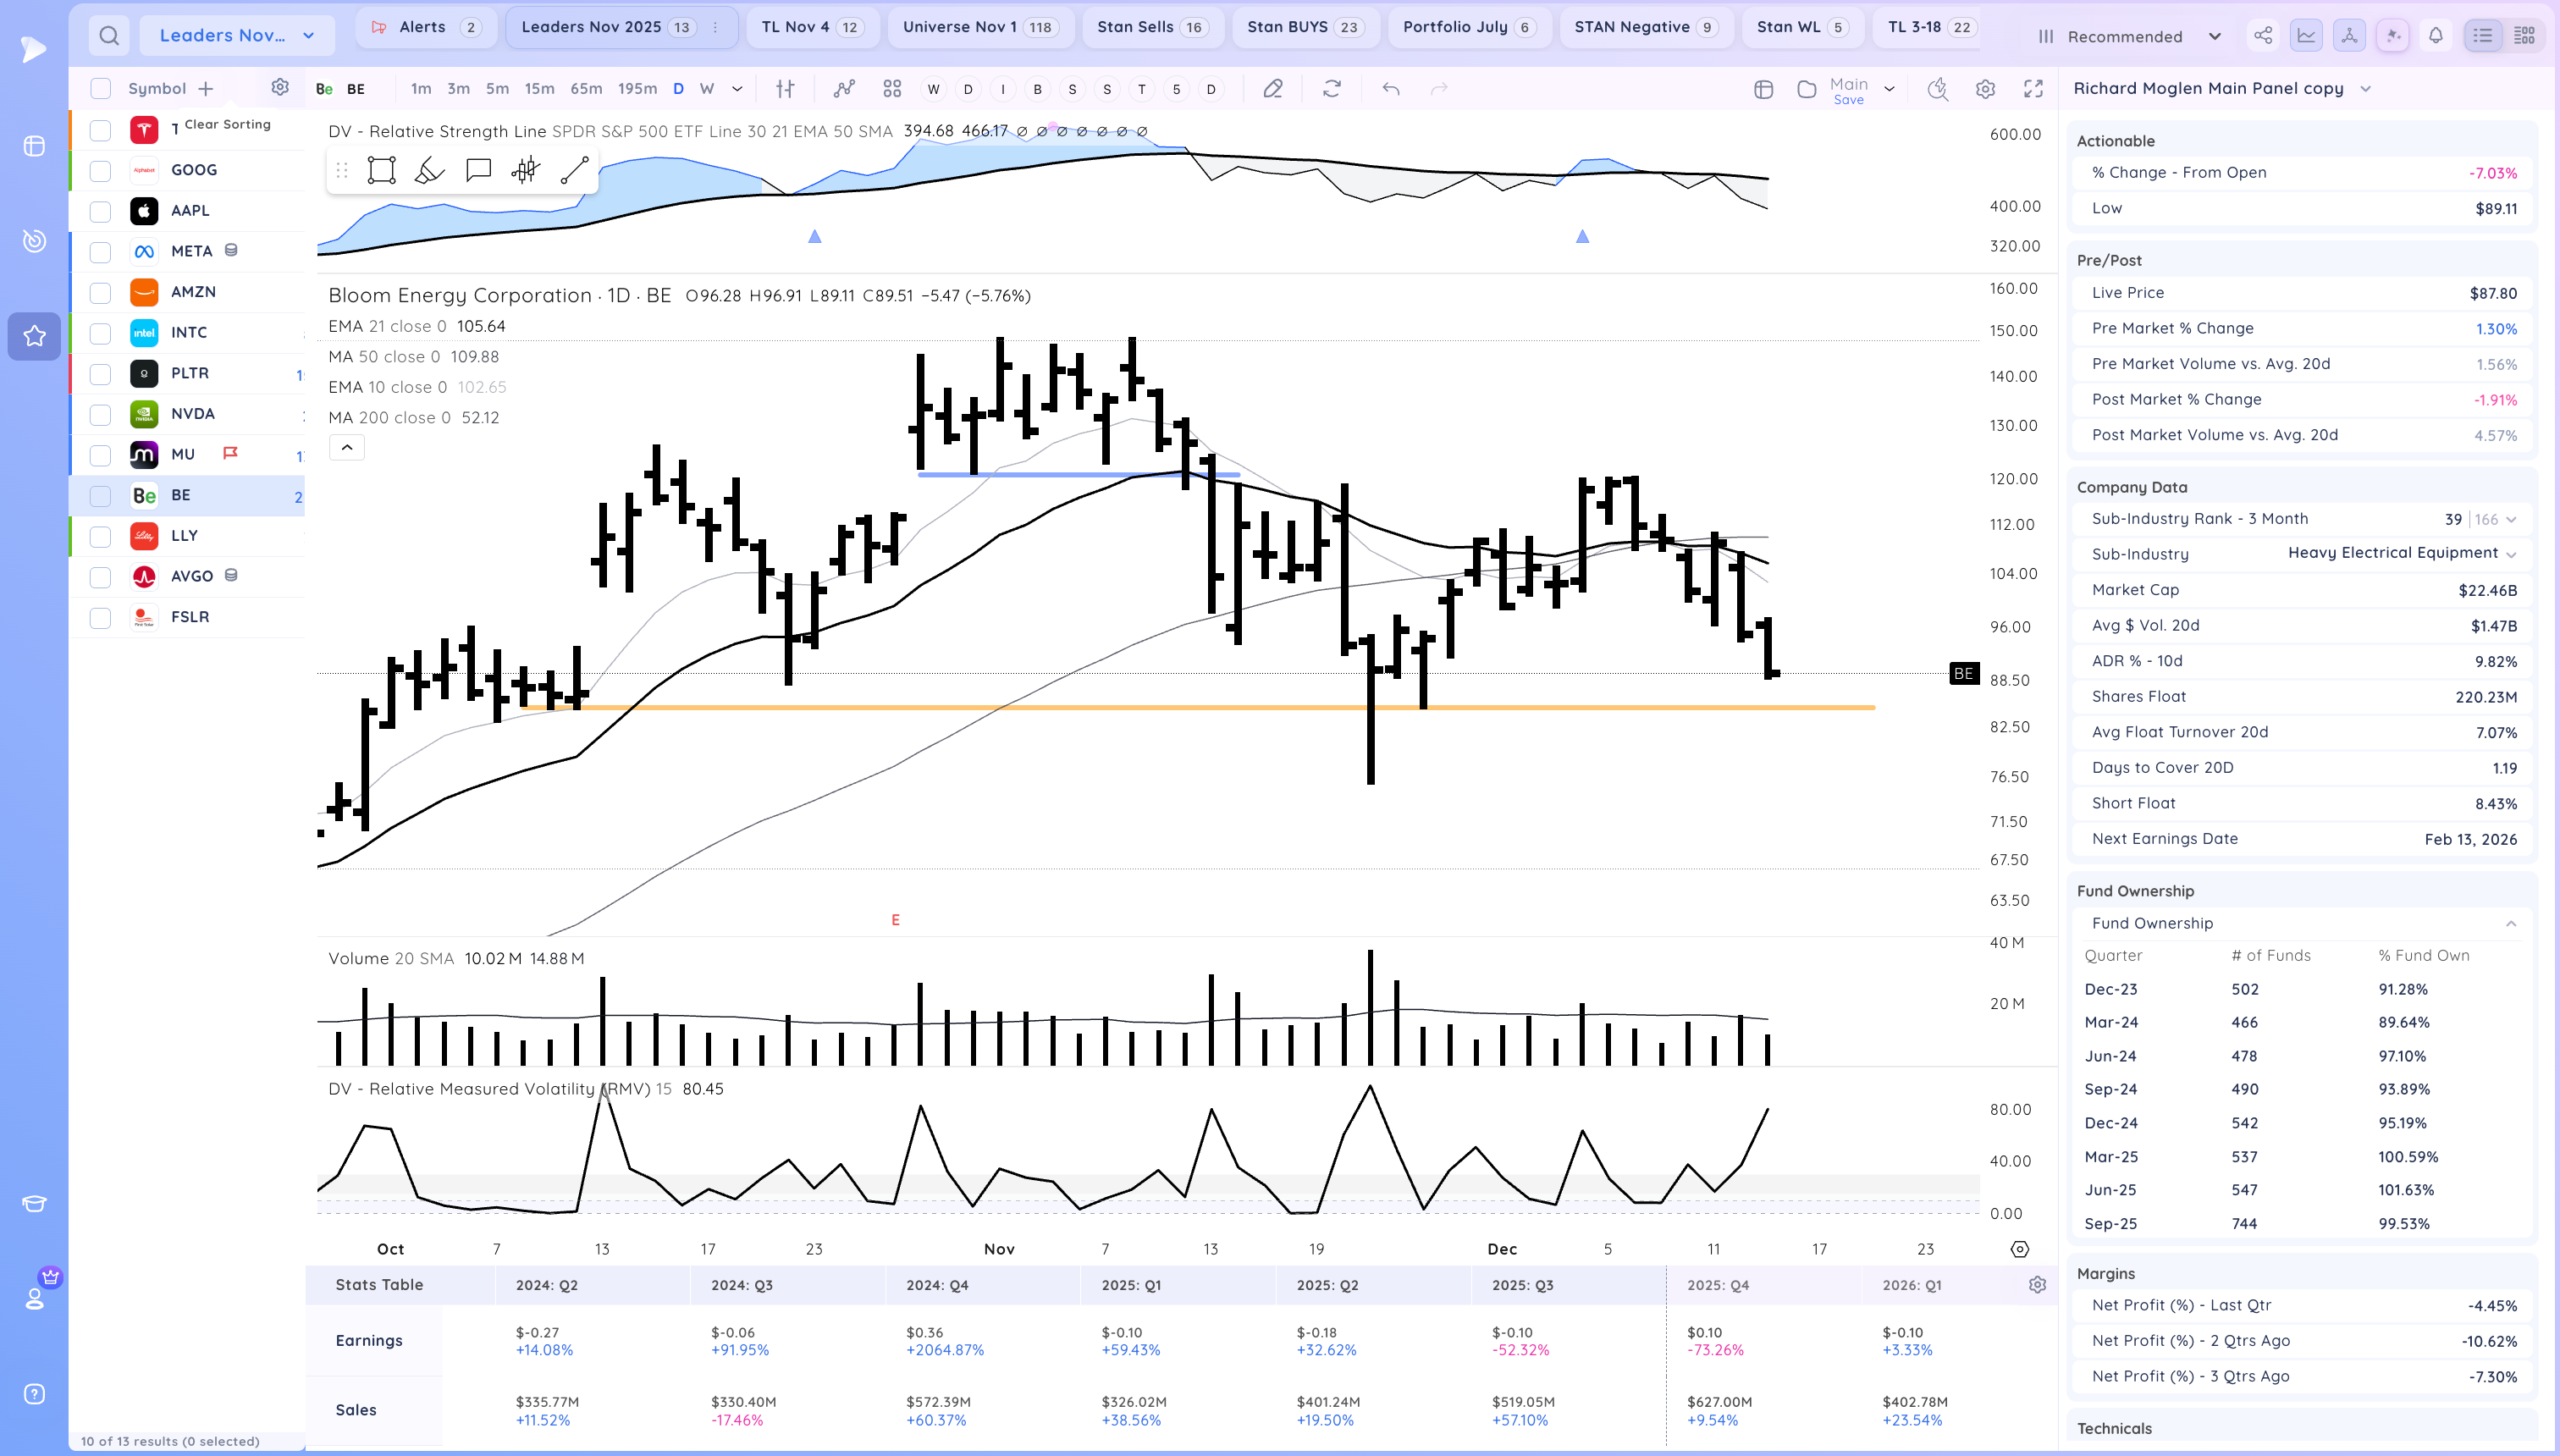Open chart settings gear in toolbar
Screen dimensions: 2560x1456
point(1985,89)
